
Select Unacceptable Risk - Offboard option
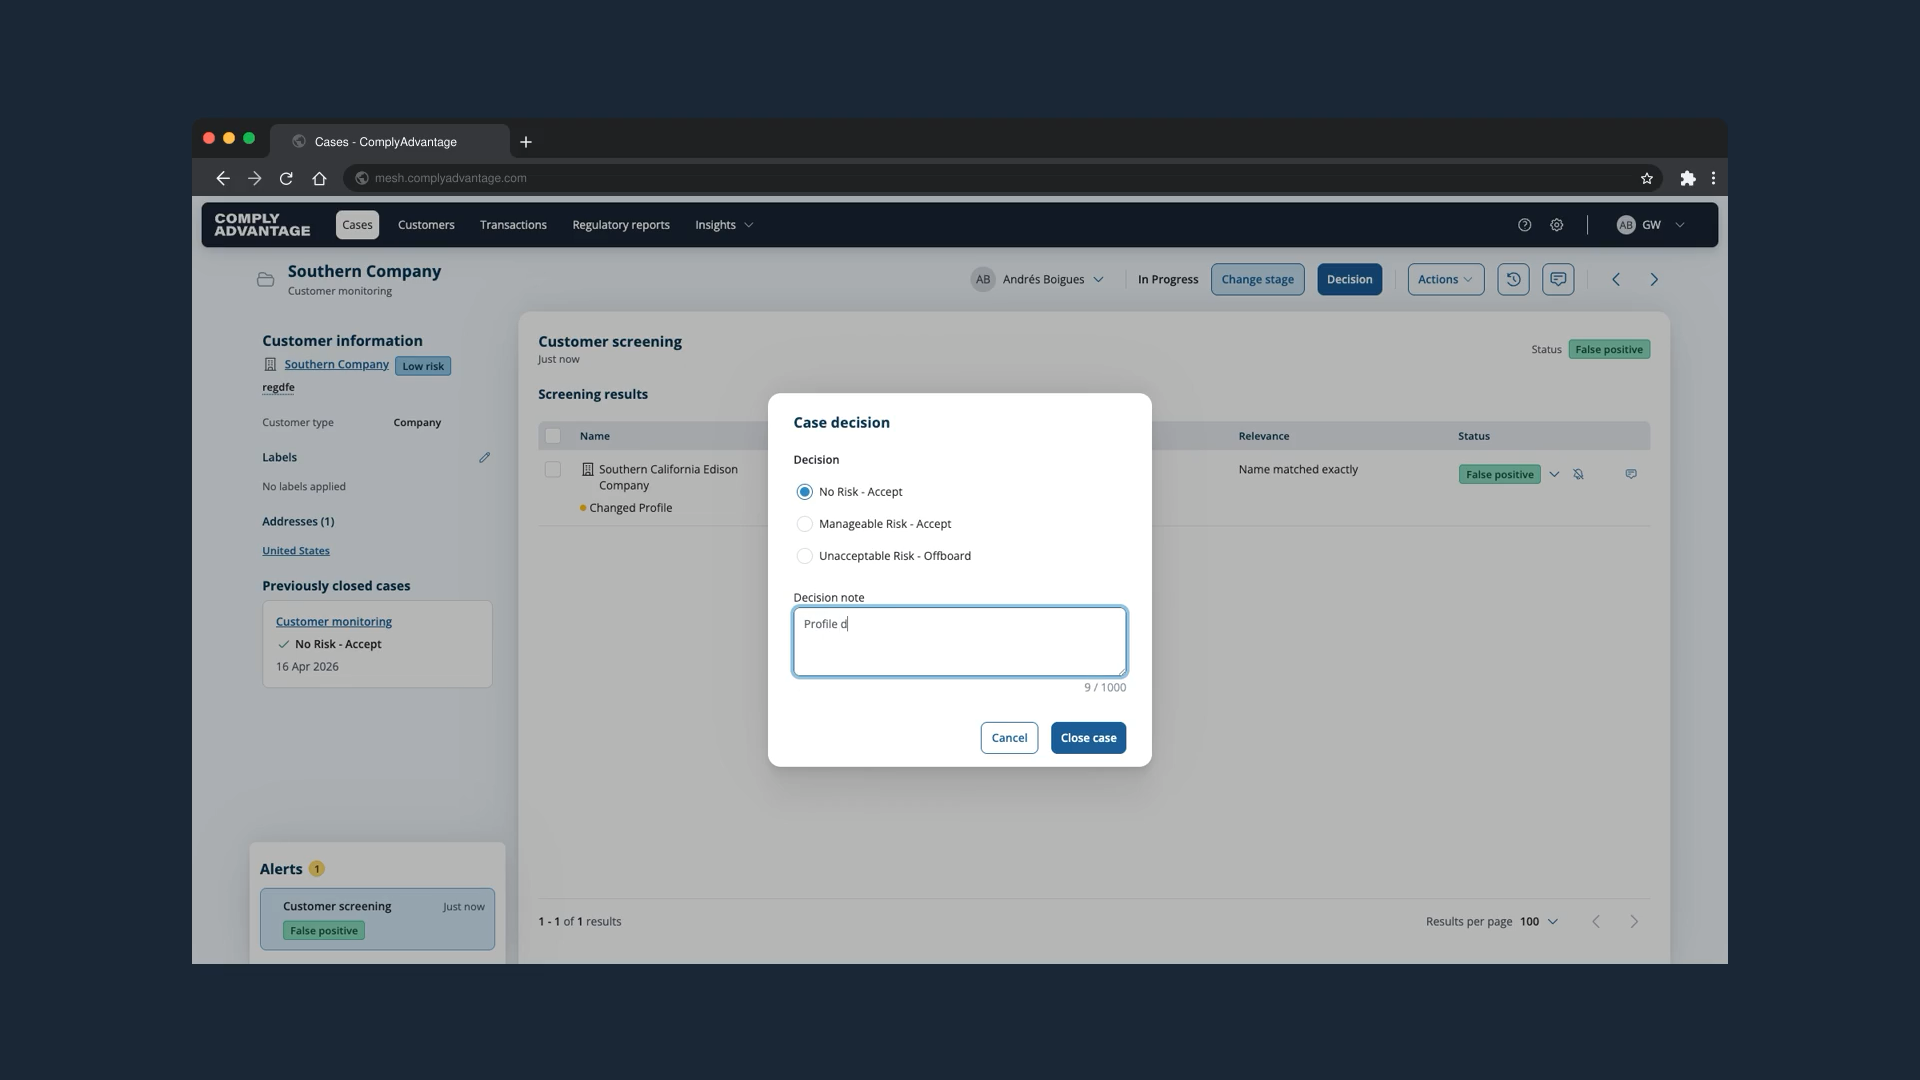click(x=804, y=556)
